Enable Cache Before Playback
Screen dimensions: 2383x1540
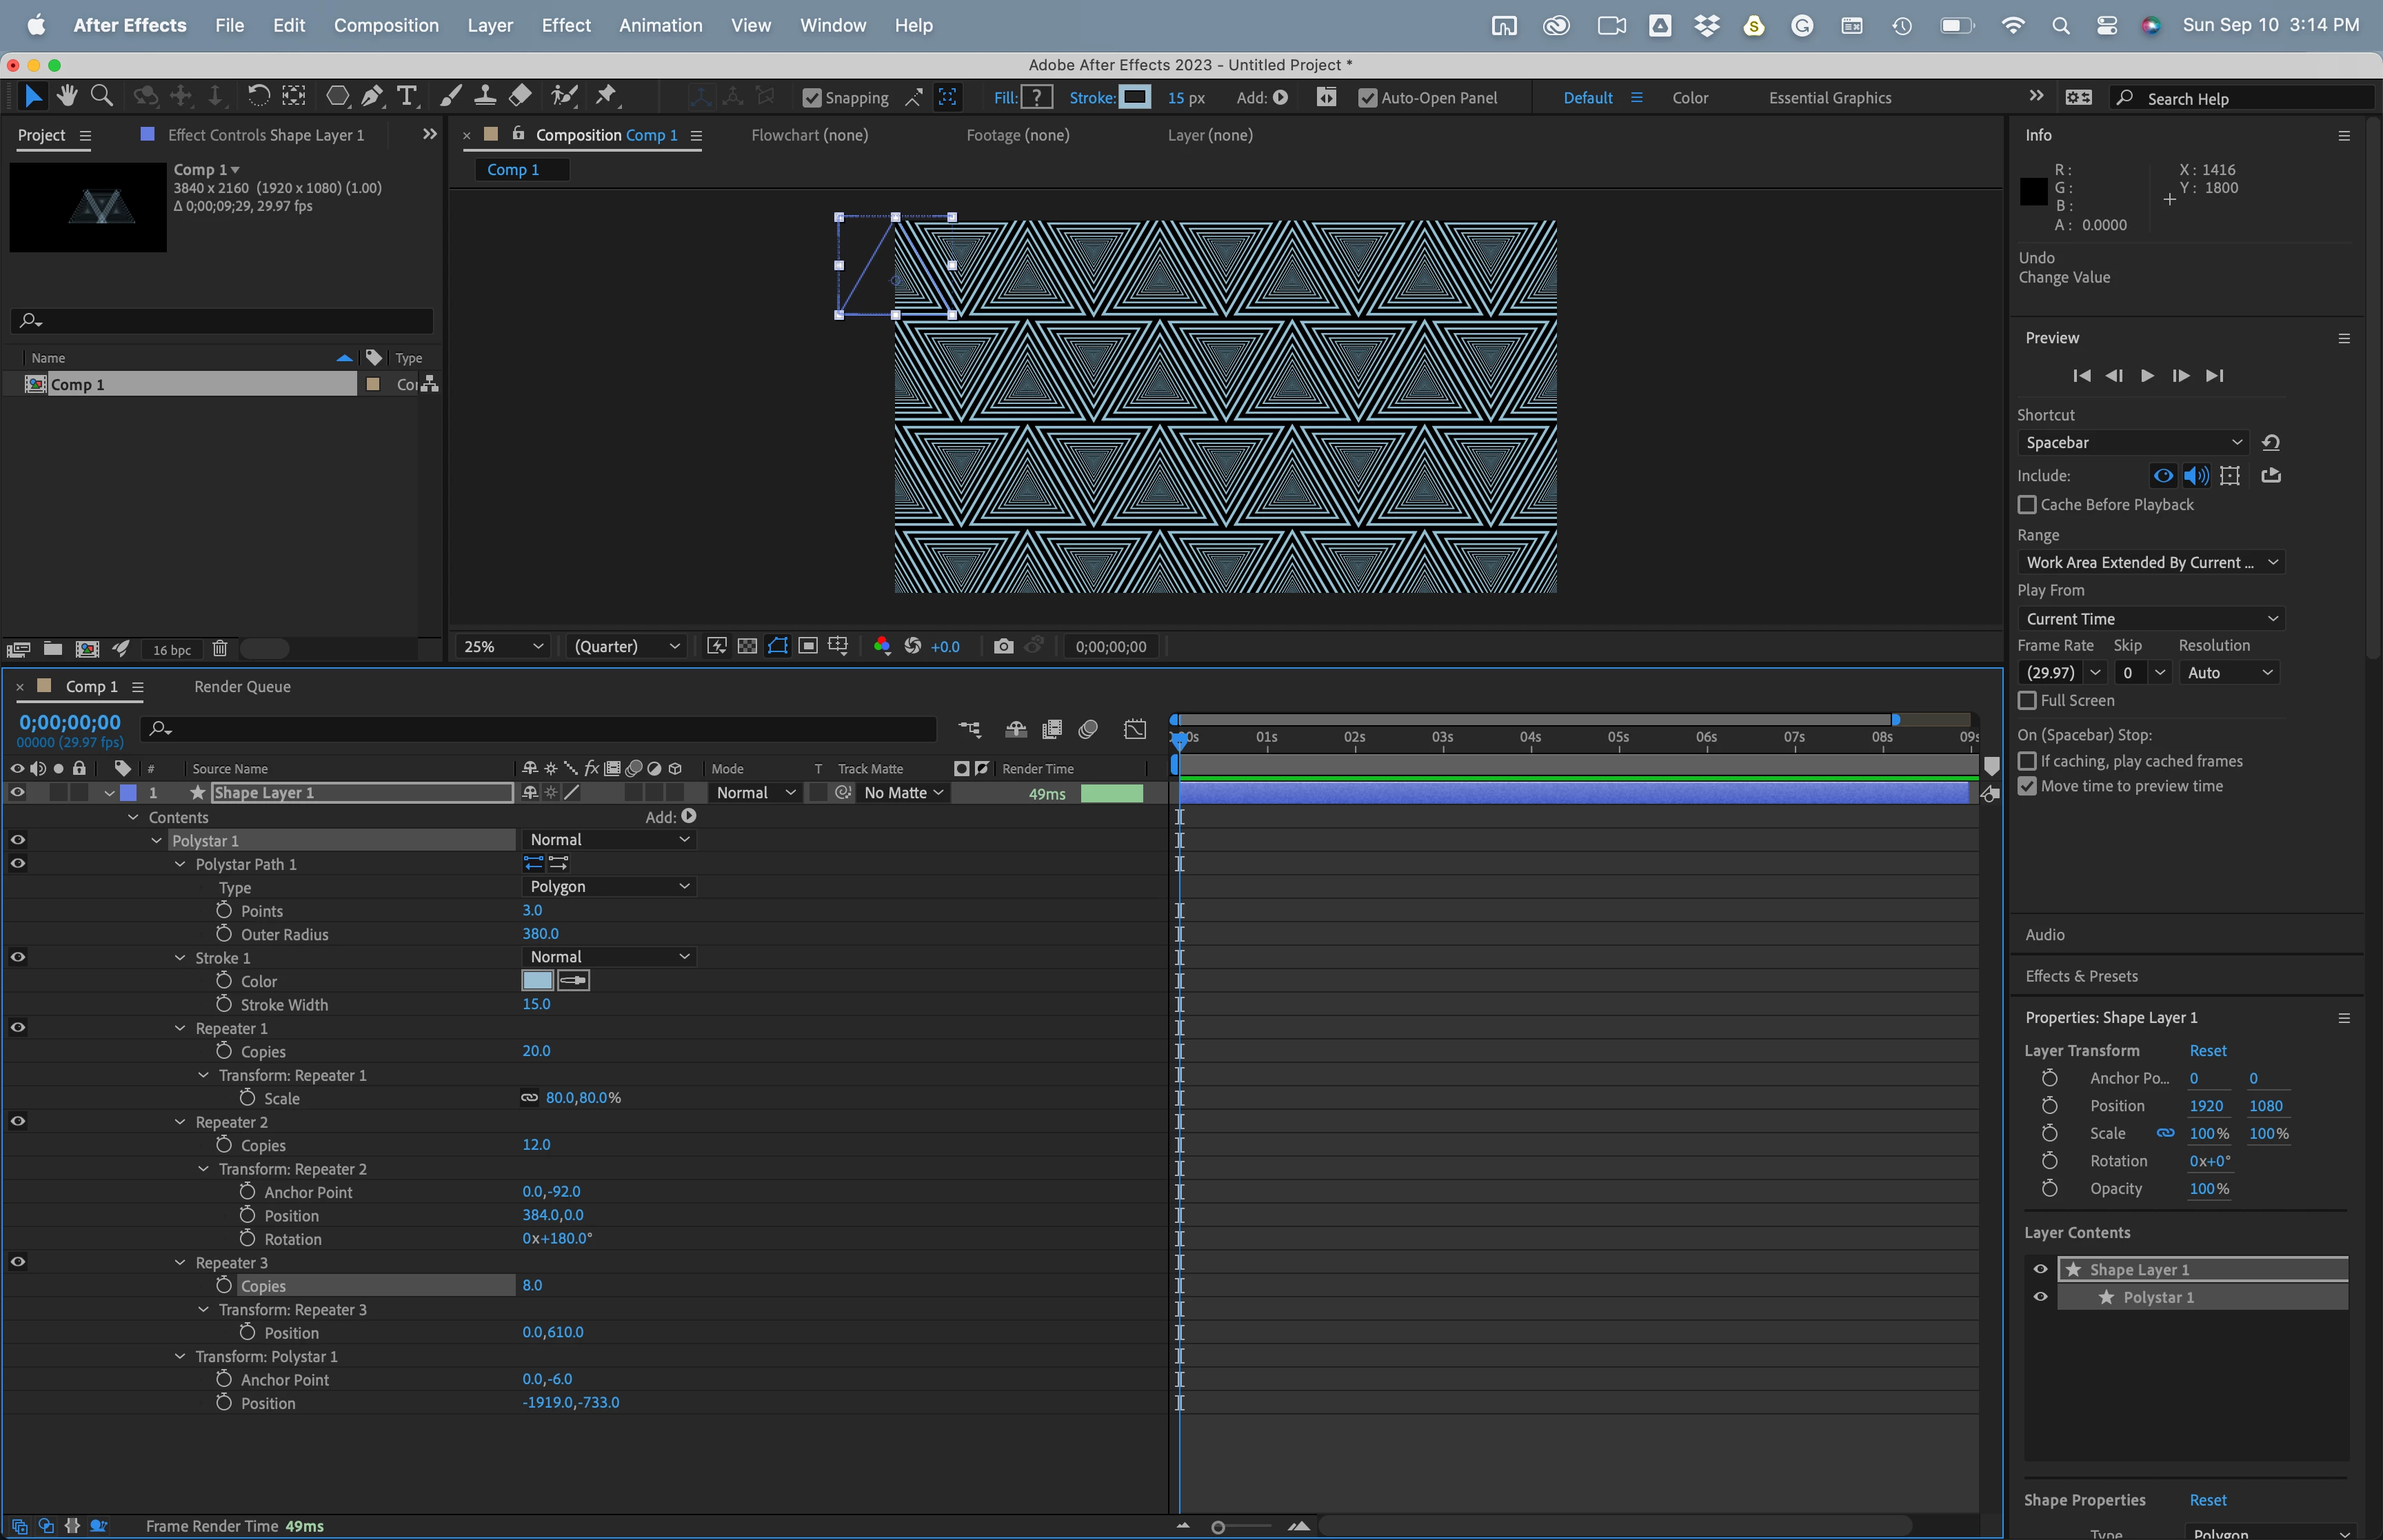coord(2027,505)
